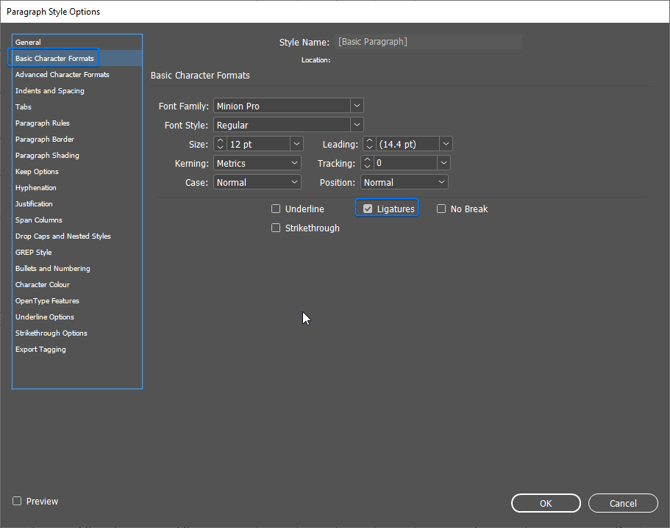Select Advanced Character Formats category
The width and height of the screenshot is (670, 528).
[x=62, y=75]
